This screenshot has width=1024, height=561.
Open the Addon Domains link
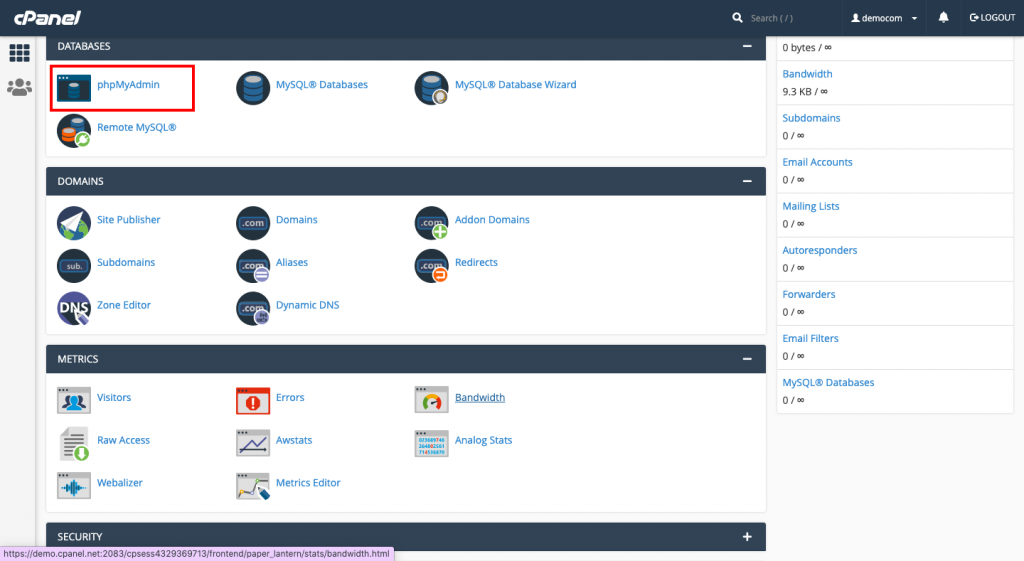(492, 219)
